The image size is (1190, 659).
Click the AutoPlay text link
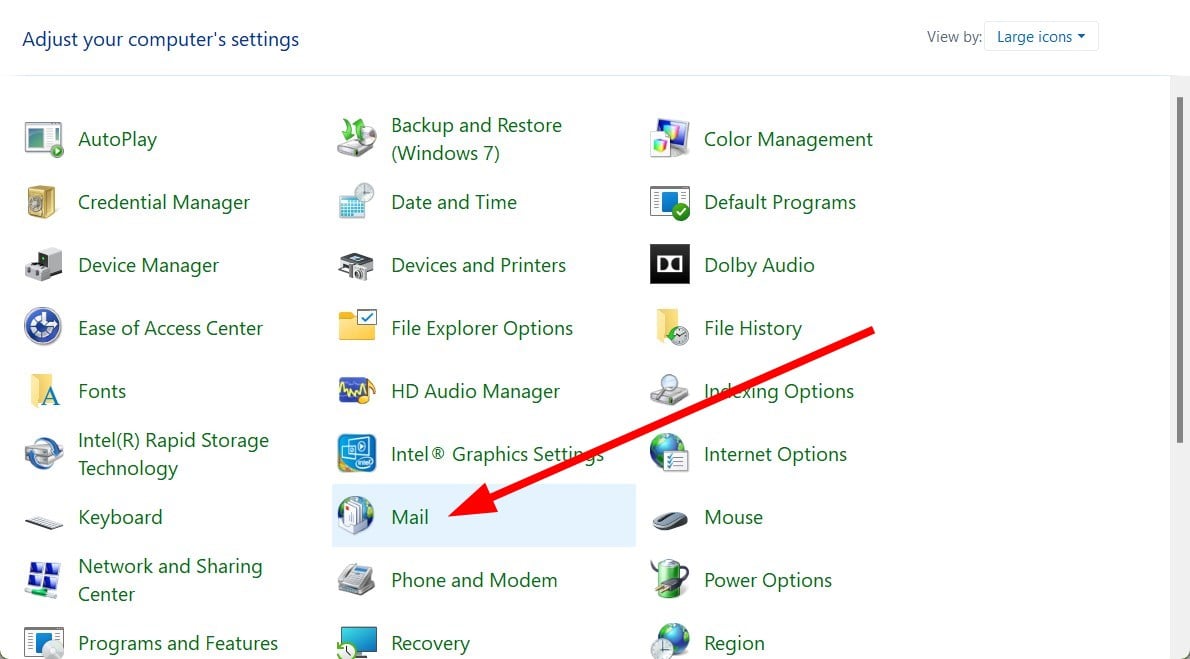[118, 139]
